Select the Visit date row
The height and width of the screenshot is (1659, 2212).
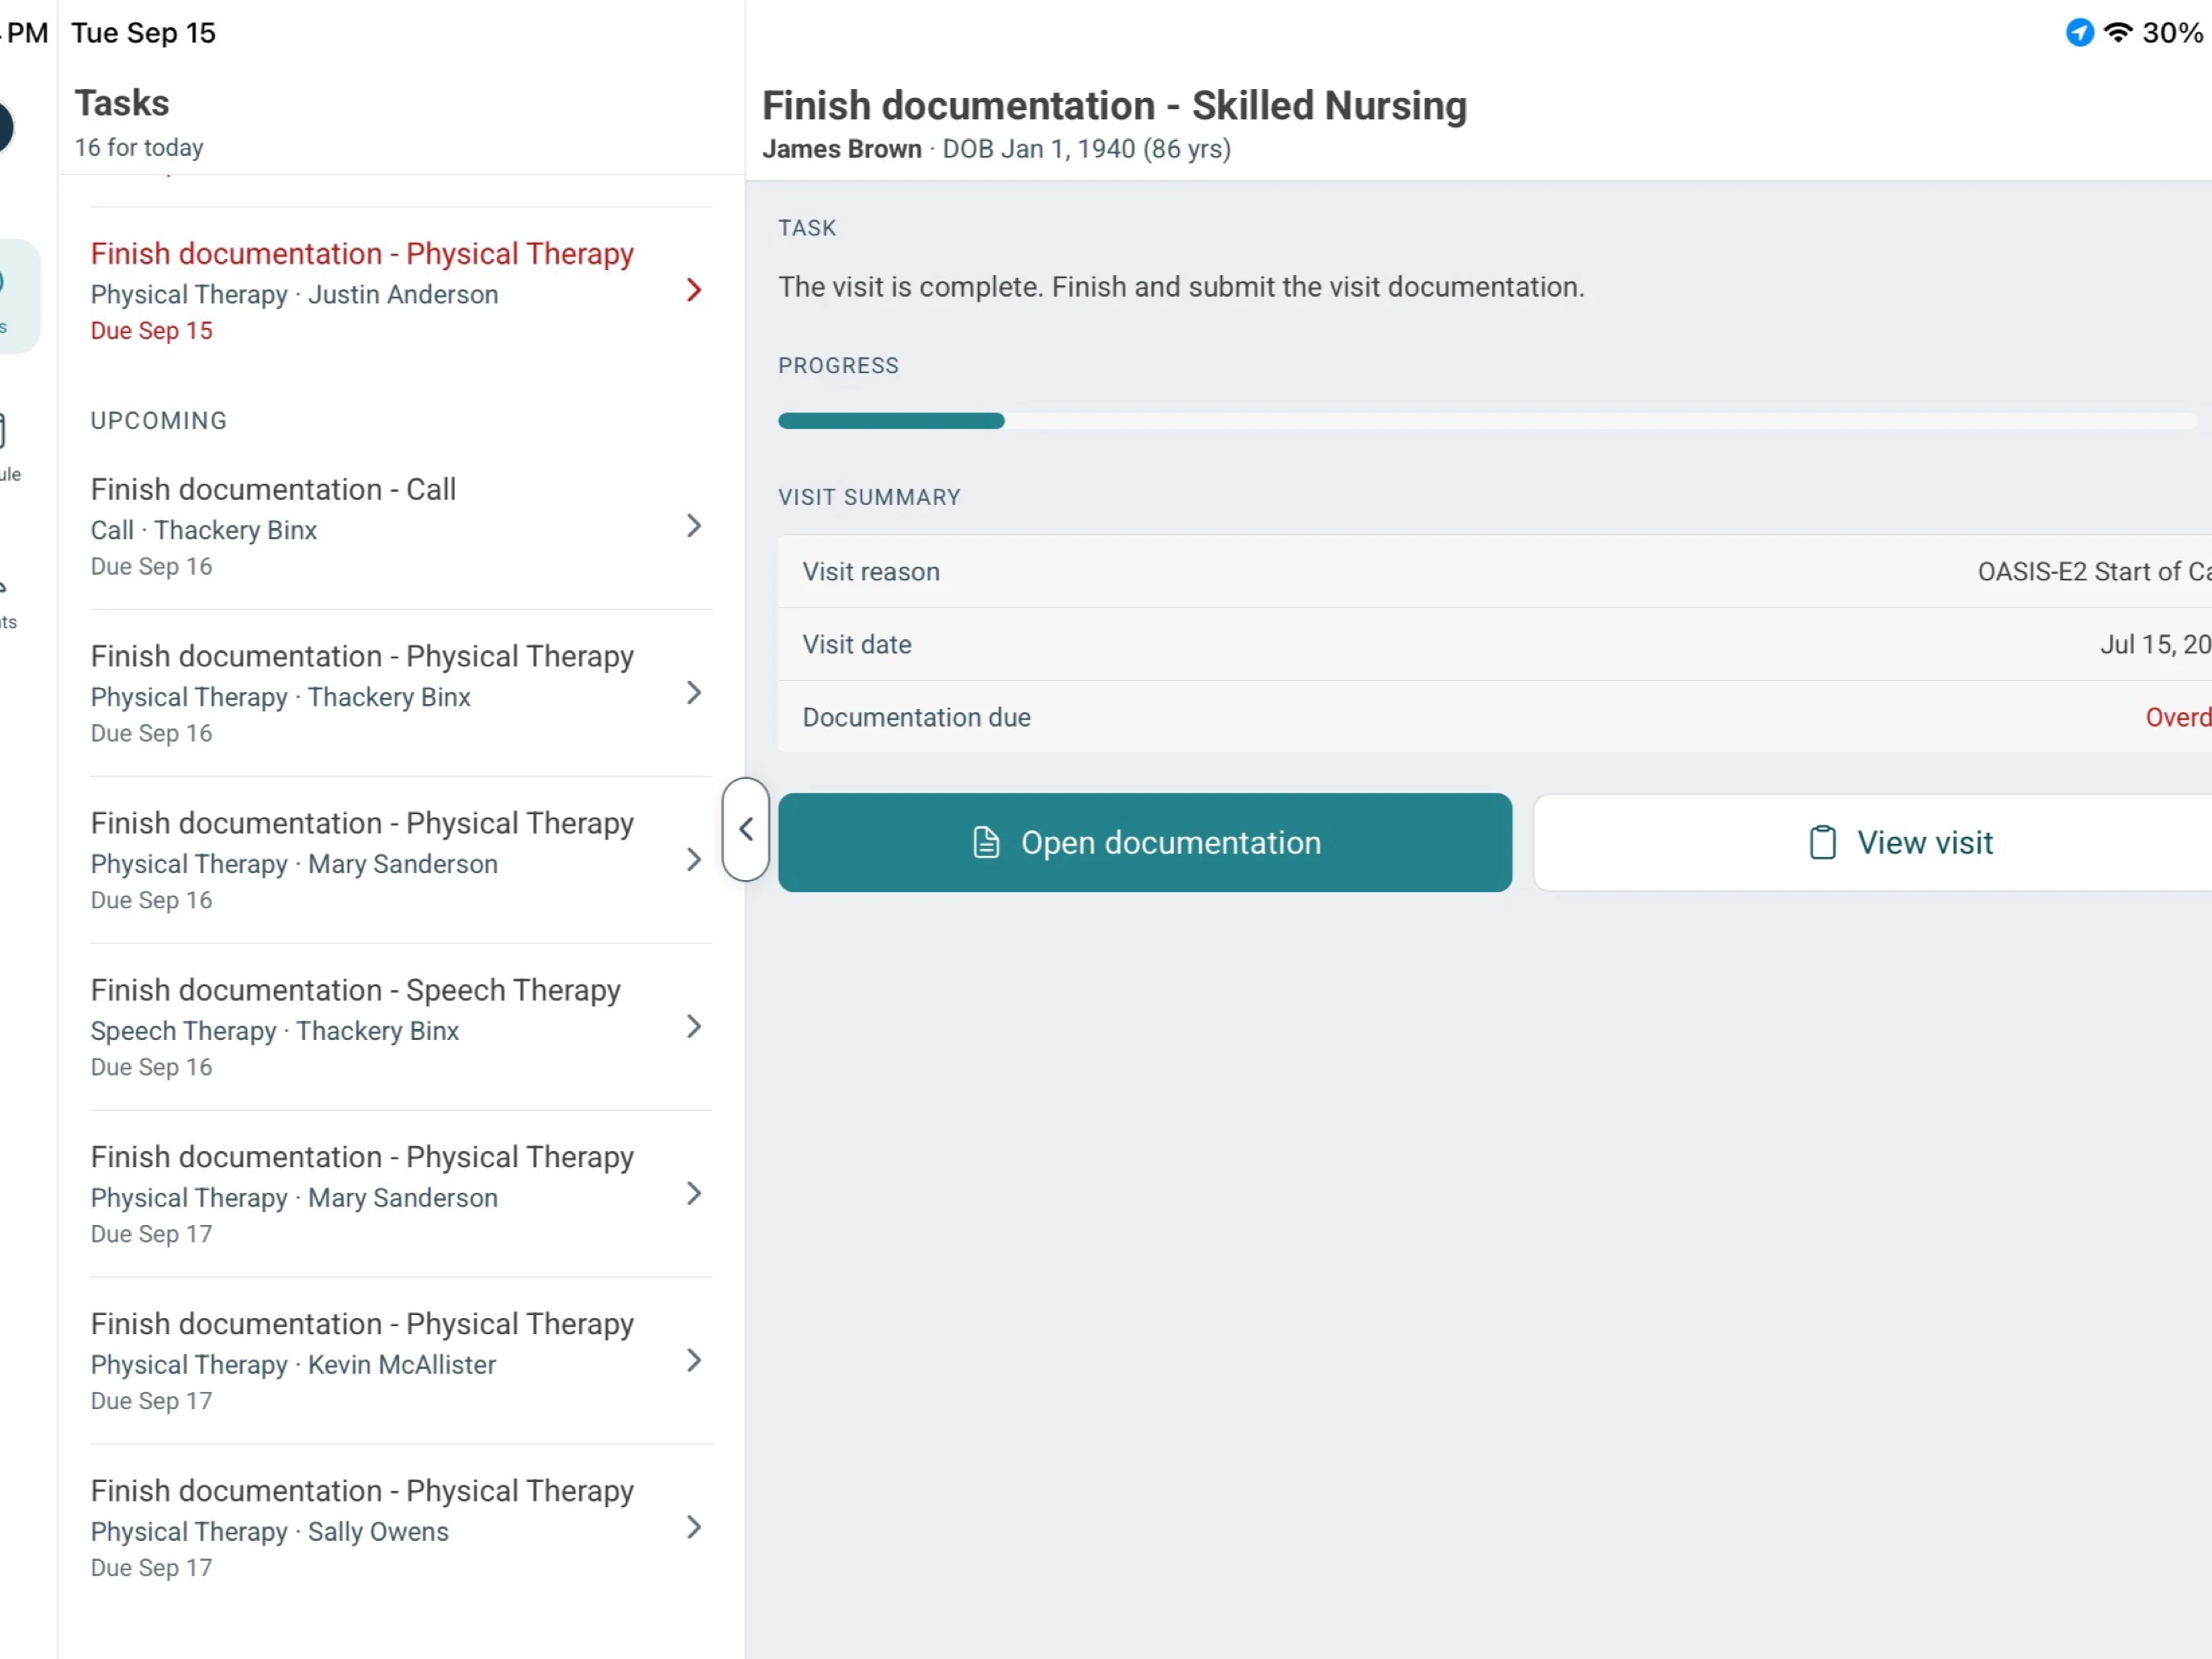tap(1495, 644)
